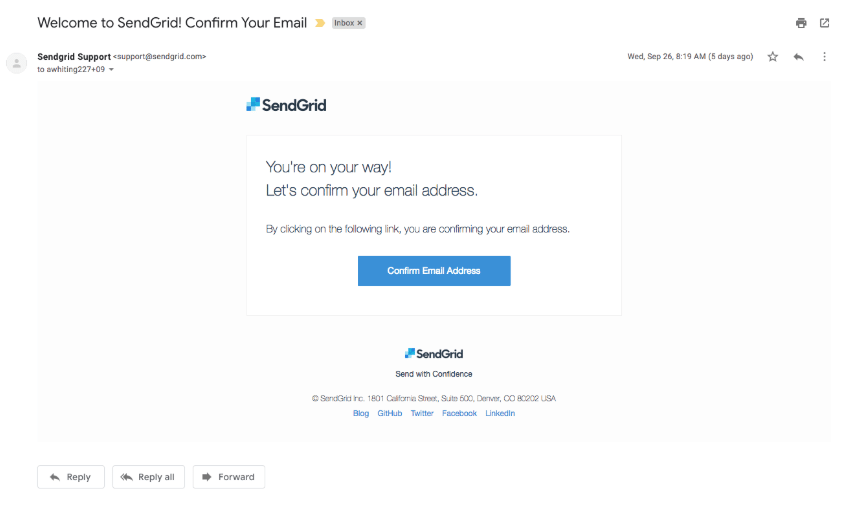Print this email with the printer icon
Viewport: 854px width, 508px height.
pos(801,23)
